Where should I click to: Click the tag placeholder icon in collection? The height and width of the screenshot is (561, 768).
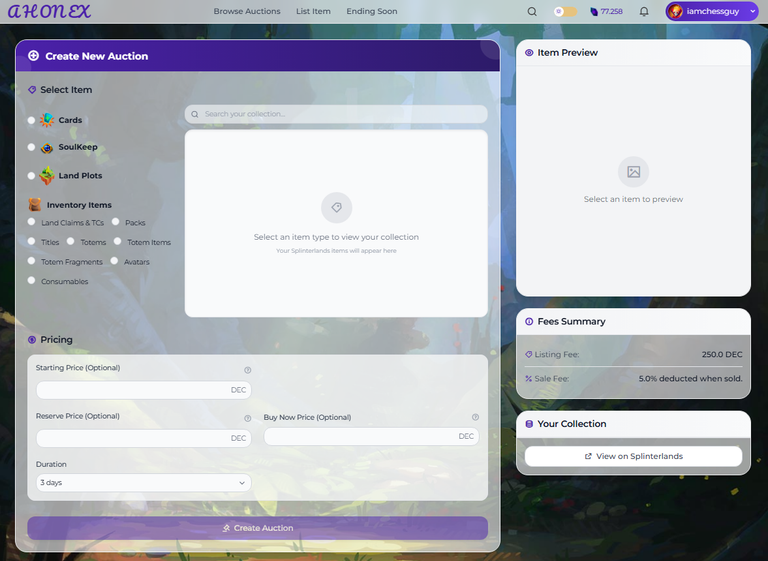coord(336,207)
